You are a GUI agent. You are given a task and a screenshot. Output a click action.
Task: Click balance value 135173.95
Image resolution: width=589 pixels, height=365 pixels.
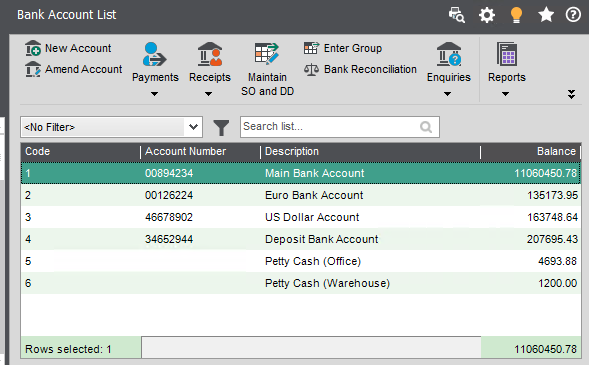(x=553, y=195)
